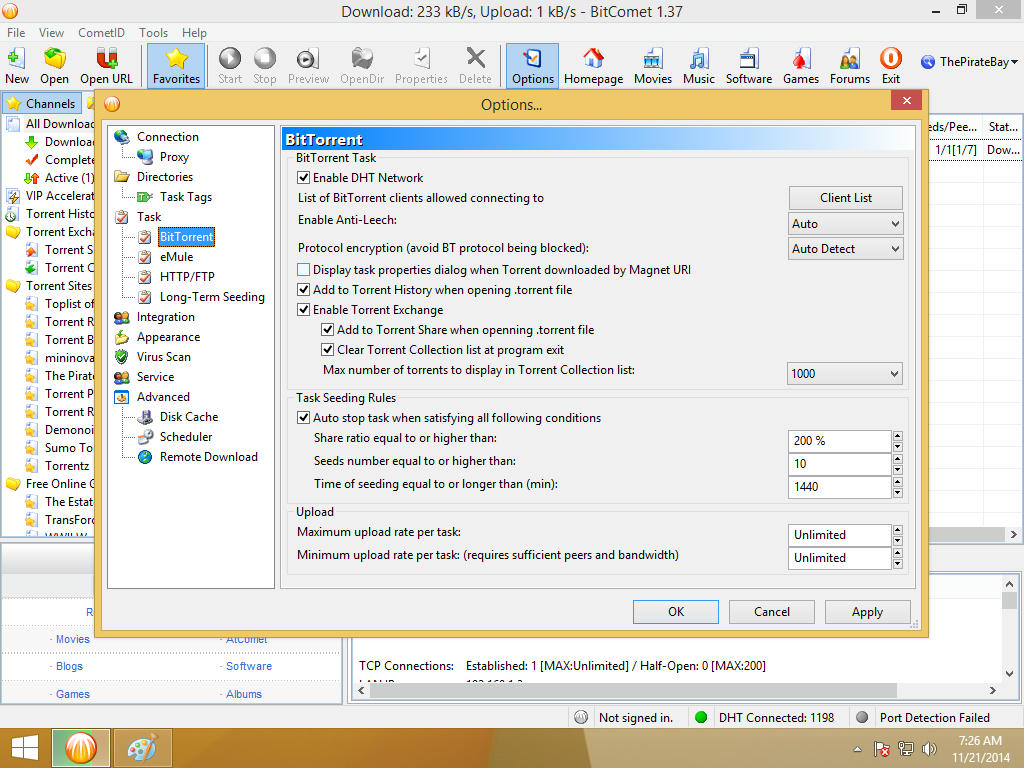Screen dimensions: 1024x768
Task: Toggle Enable DHT Network checkbox
Action: tap(303, 178)
